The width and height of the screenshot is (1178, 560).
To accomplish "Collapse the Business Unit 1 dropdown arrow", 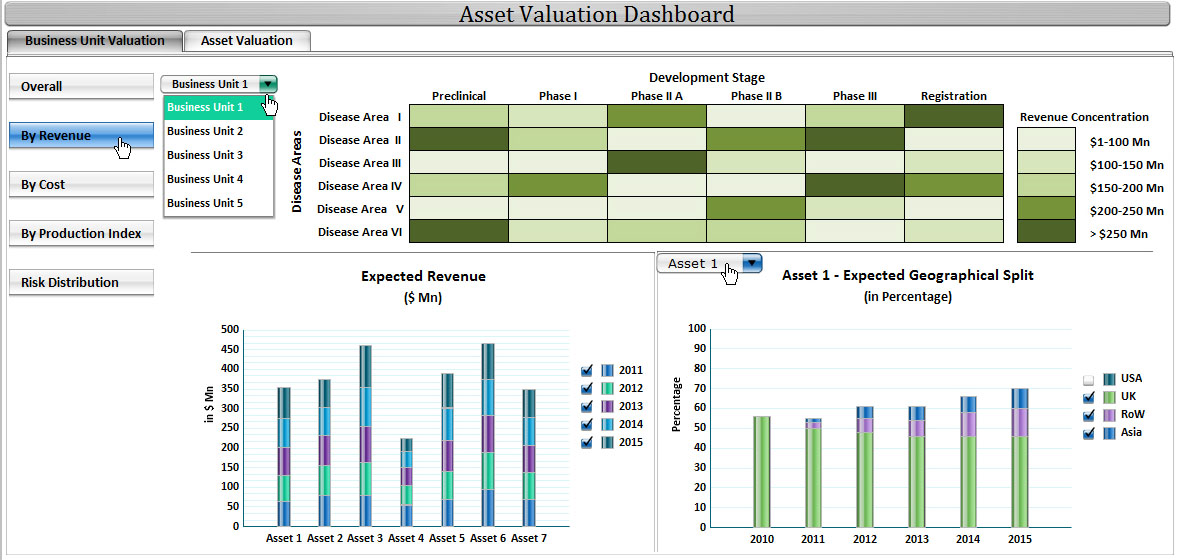I will click(267, 85).
